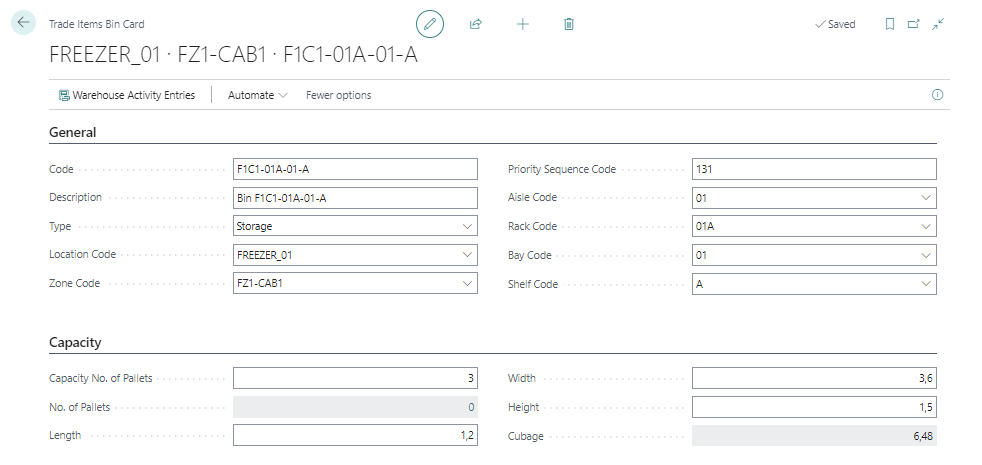
Task: Expand the Zone Code dropdown
Action: coord(468,285)
